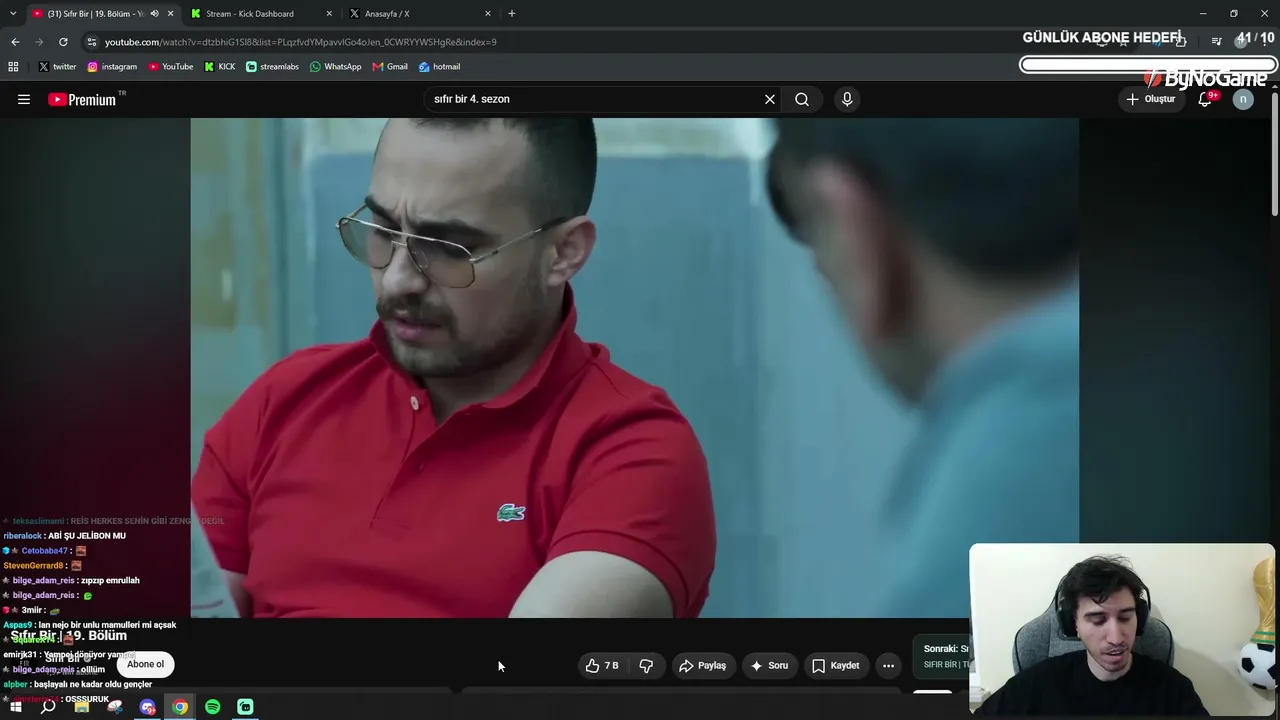
Task: Open the YouTube guide hamburger menu
Action: [x=24, y=99]
